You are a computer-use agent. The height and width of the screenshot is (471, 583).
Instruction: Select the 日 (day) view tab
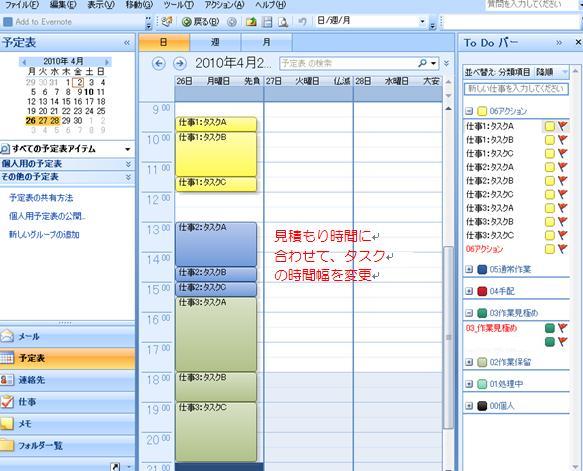164,42
